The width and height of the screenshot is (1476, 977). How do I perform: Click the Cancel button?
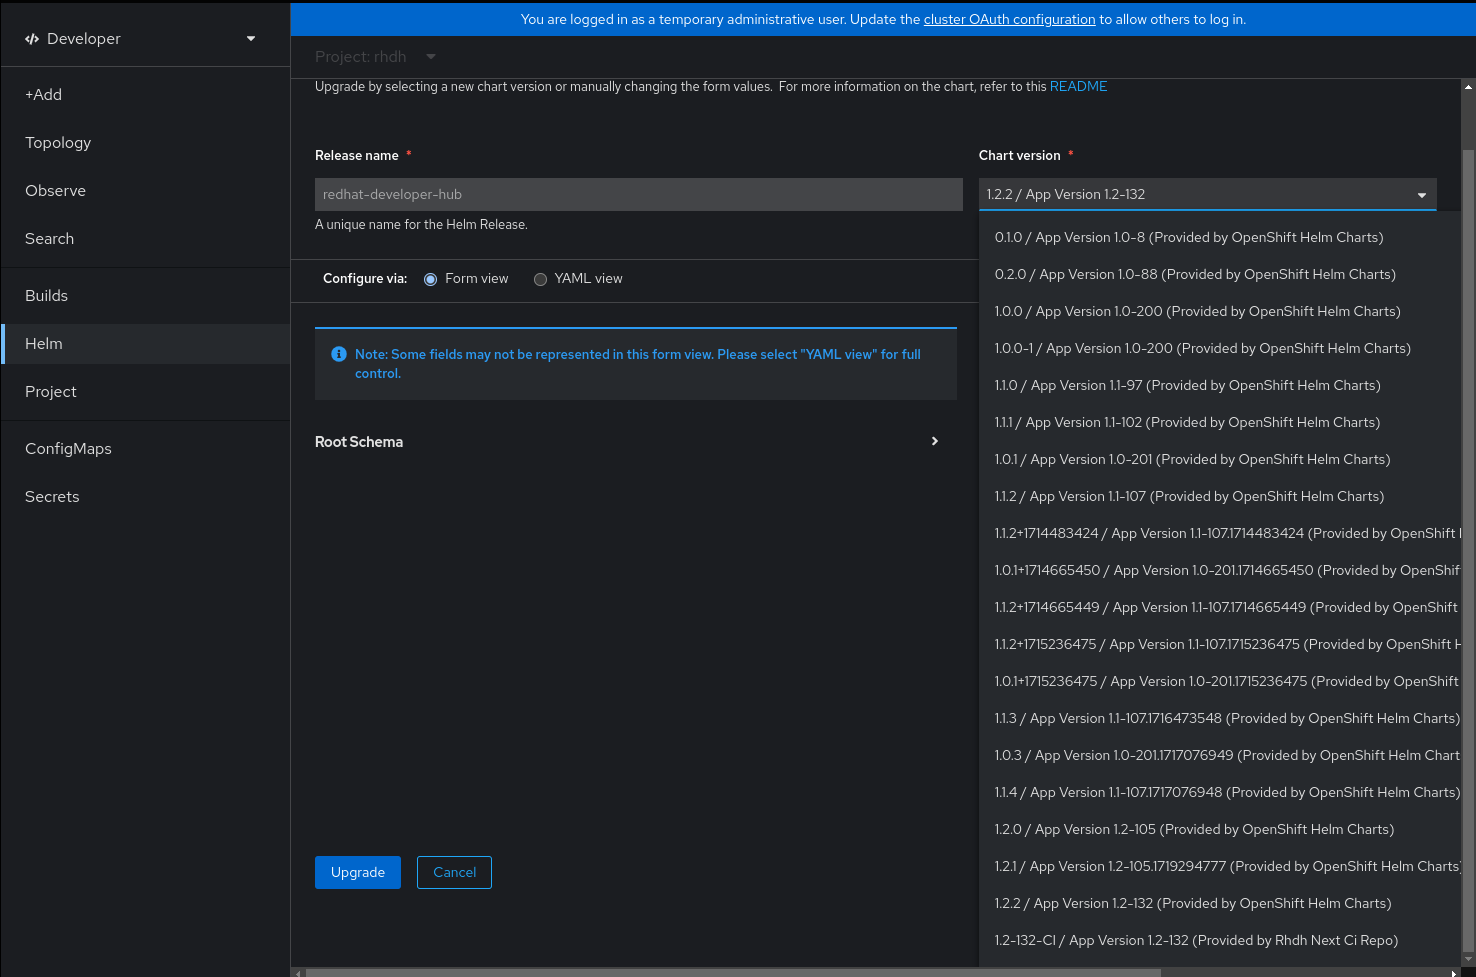tap(454, 872)
